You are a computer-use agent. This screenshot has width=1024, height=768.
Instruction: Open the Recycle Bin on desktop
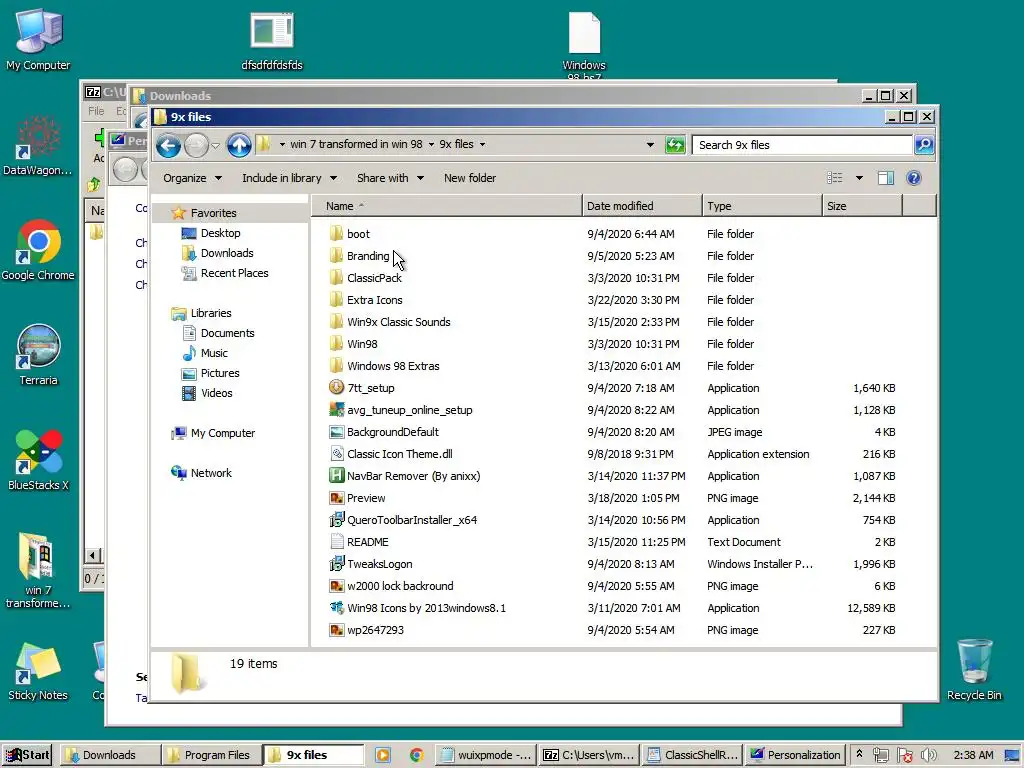[x=974, y=669]
